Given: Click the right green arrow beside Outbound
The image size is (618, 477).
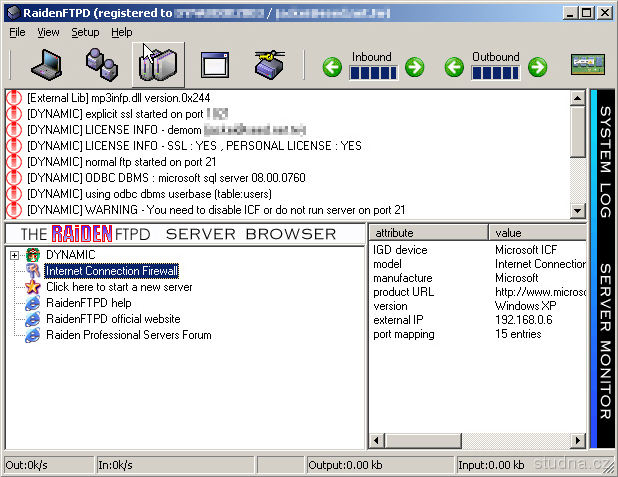Looking at the screenshot, I should pyautogui.click(x=537, y=67).
